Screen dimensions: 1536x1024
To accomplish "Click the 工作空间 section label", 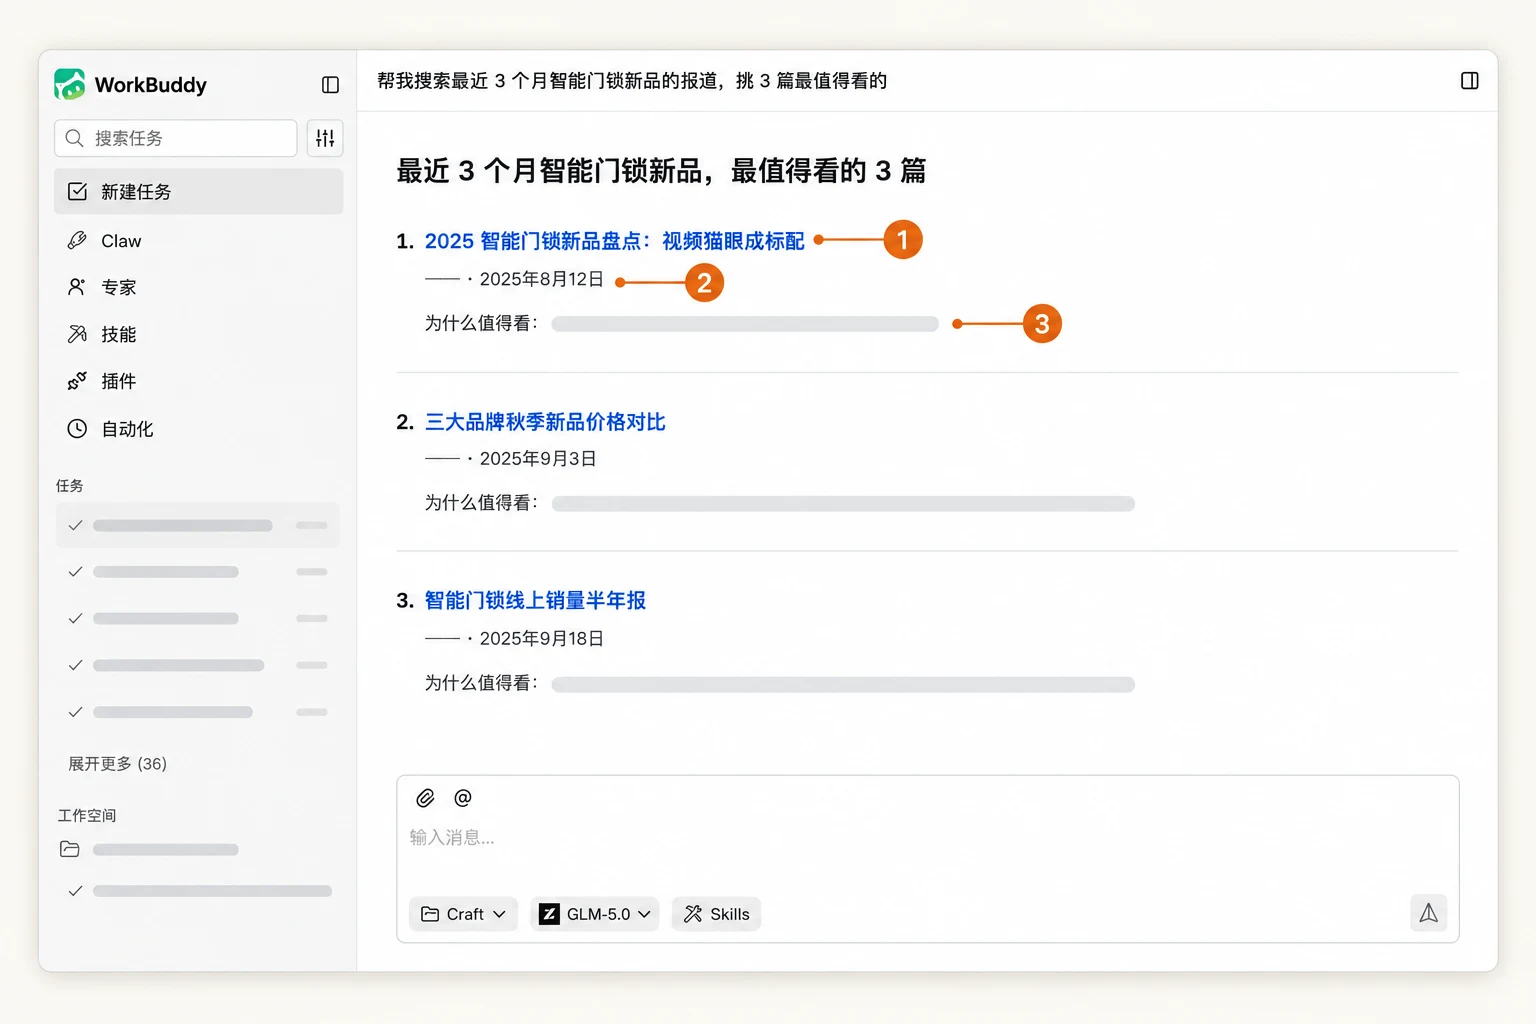I will point(87,815).
